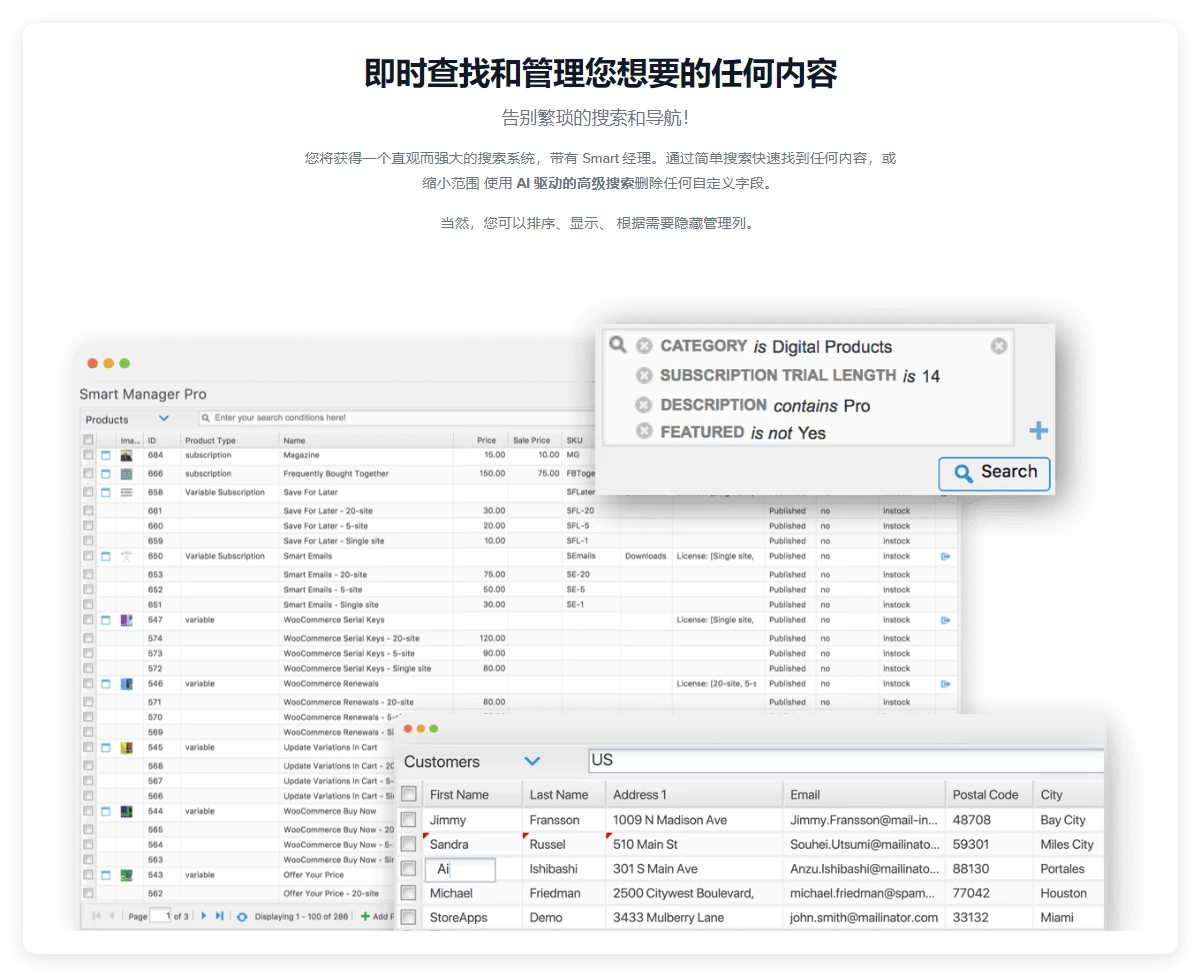Sort customers by Postal Code column
The width and height of the screenshot is (1201, 977).
[985, 795]
